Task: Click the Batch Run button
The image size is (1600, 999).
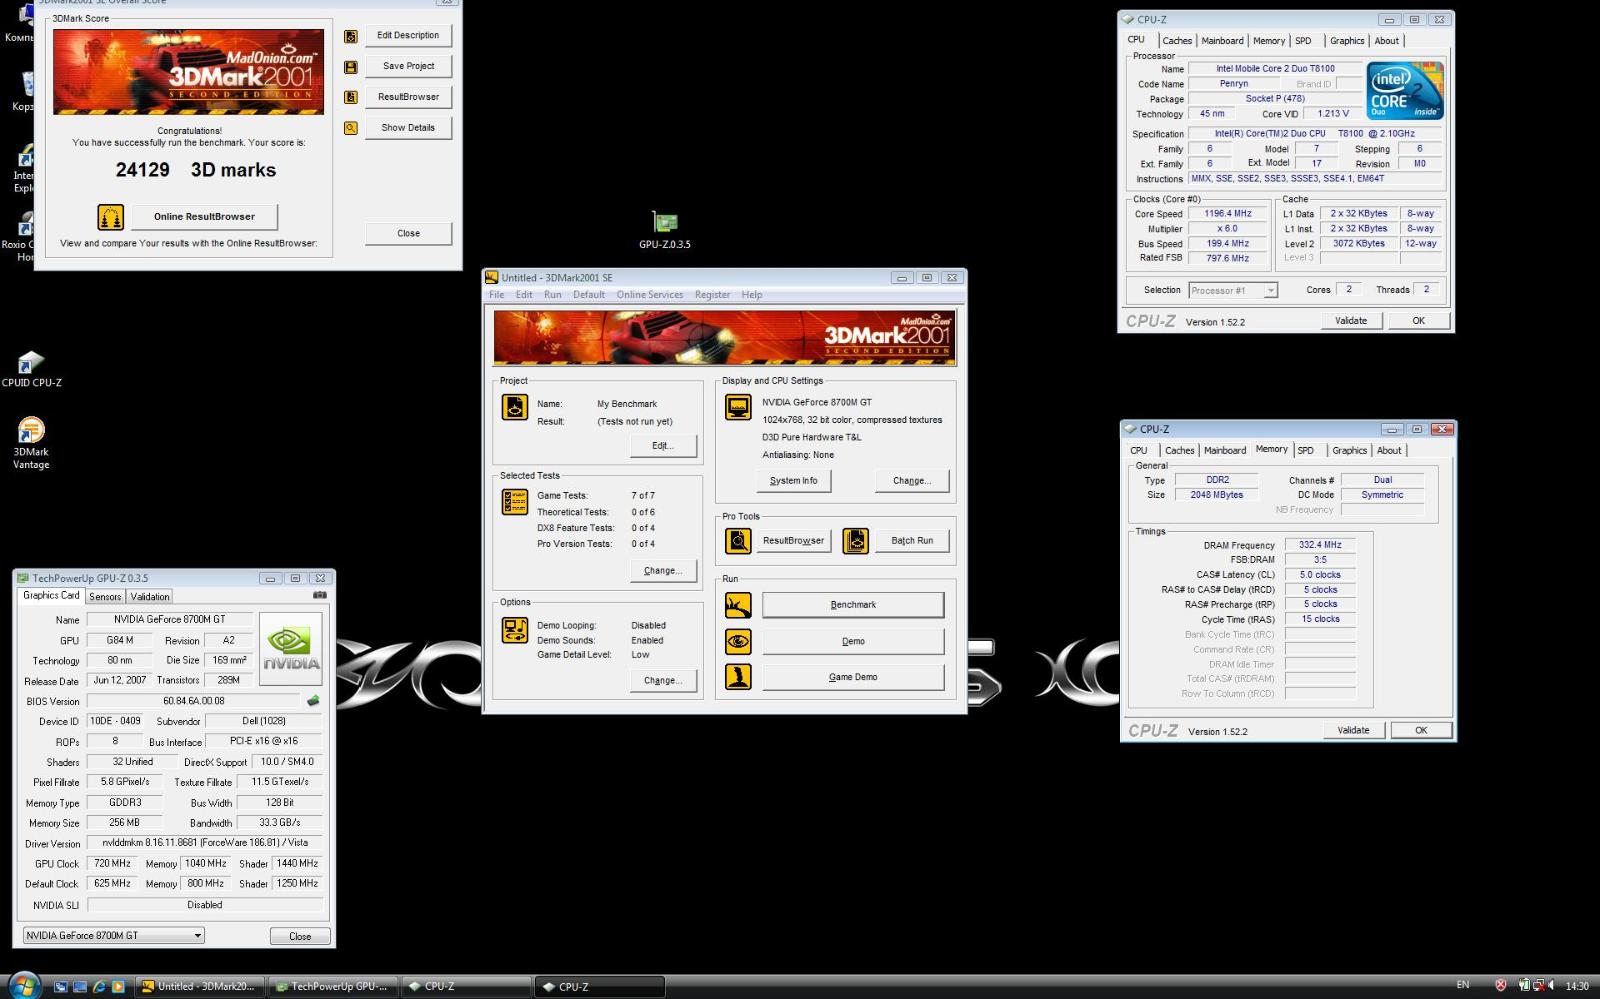Action: [912, 541]
